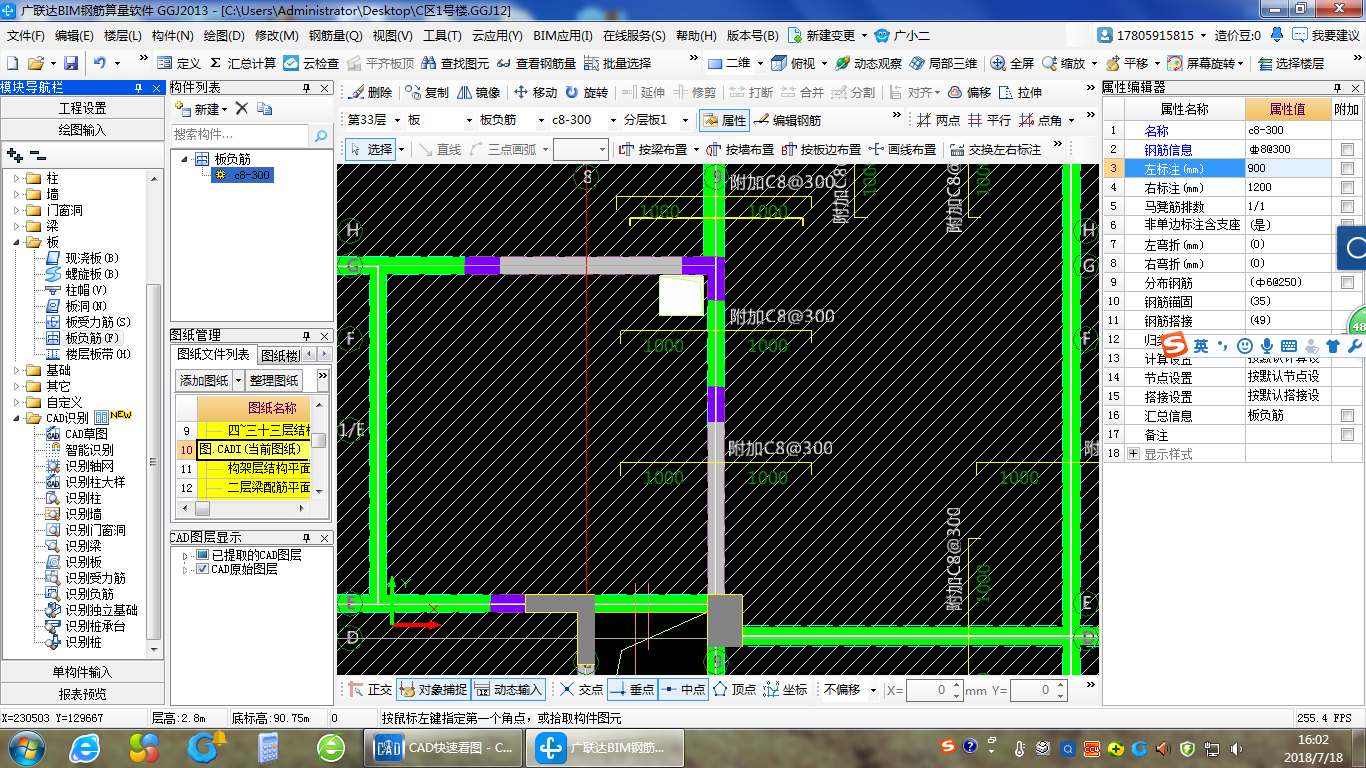Select the 旋转 rotate tool
This screenshot has width=1366, height=768.
(x=586, y=92)
